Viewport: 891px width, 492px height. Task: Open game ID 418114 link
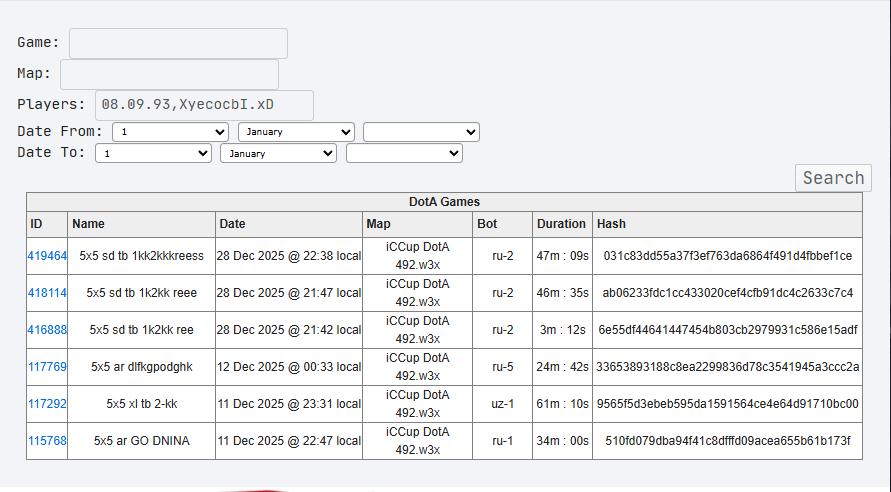click(47, 293)
